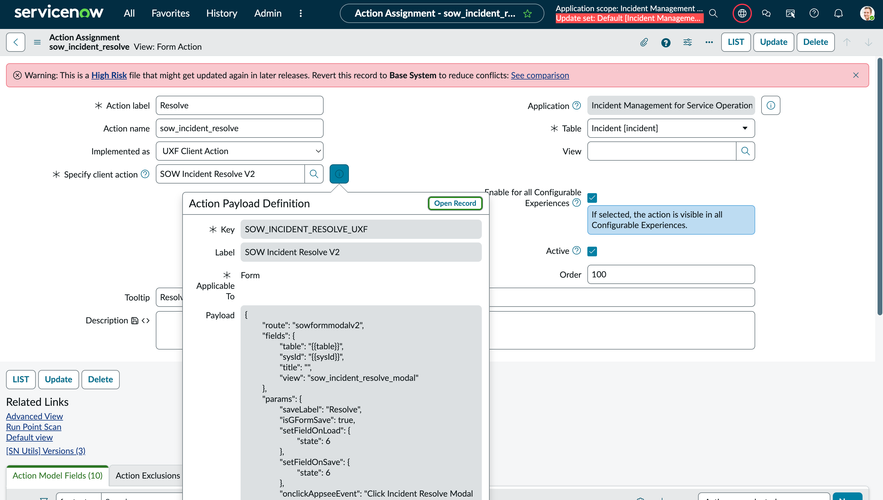Switch to Action Model Fields tab
883x500 pixels.
(57, 476)
